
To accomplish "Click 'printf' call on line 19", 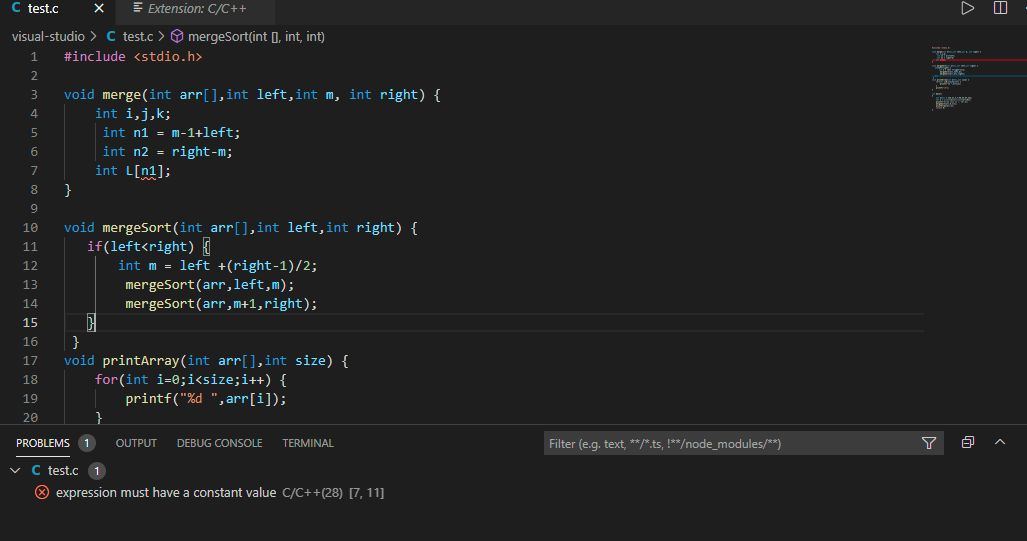I will point(149,399).
